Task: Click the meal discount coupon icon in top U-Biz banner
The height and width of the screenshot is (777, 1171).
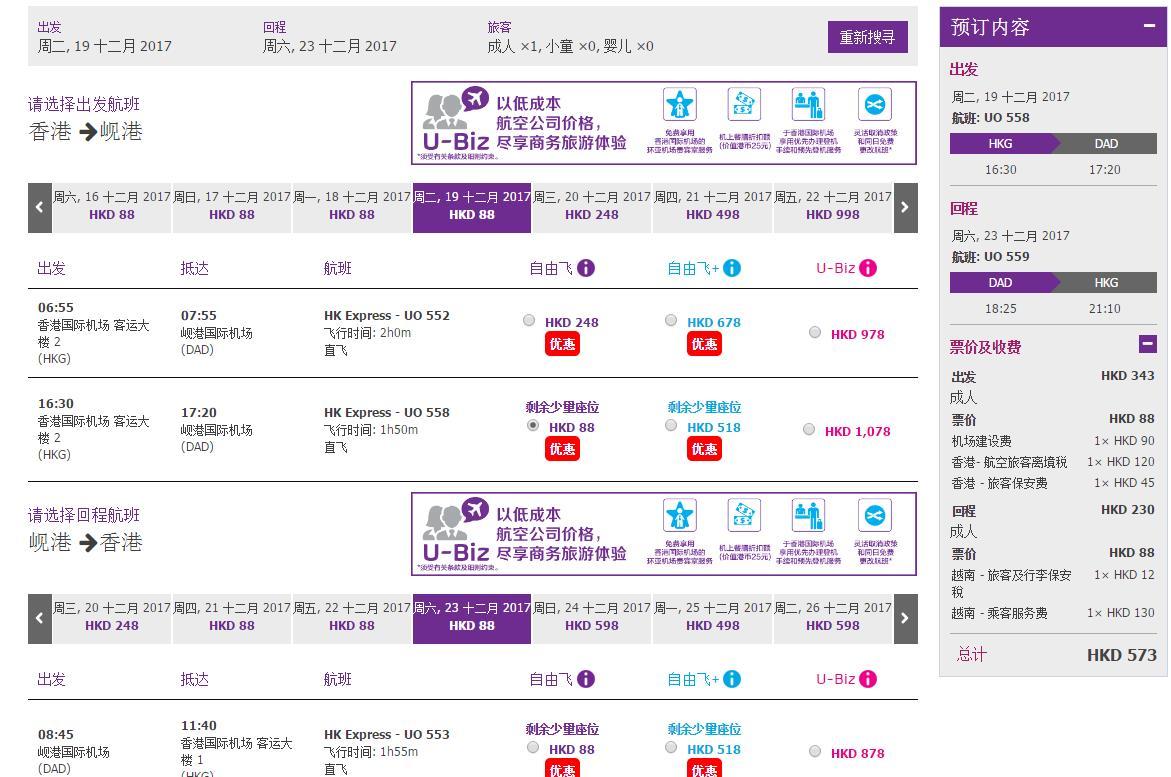Action: [x=744, y=105]
